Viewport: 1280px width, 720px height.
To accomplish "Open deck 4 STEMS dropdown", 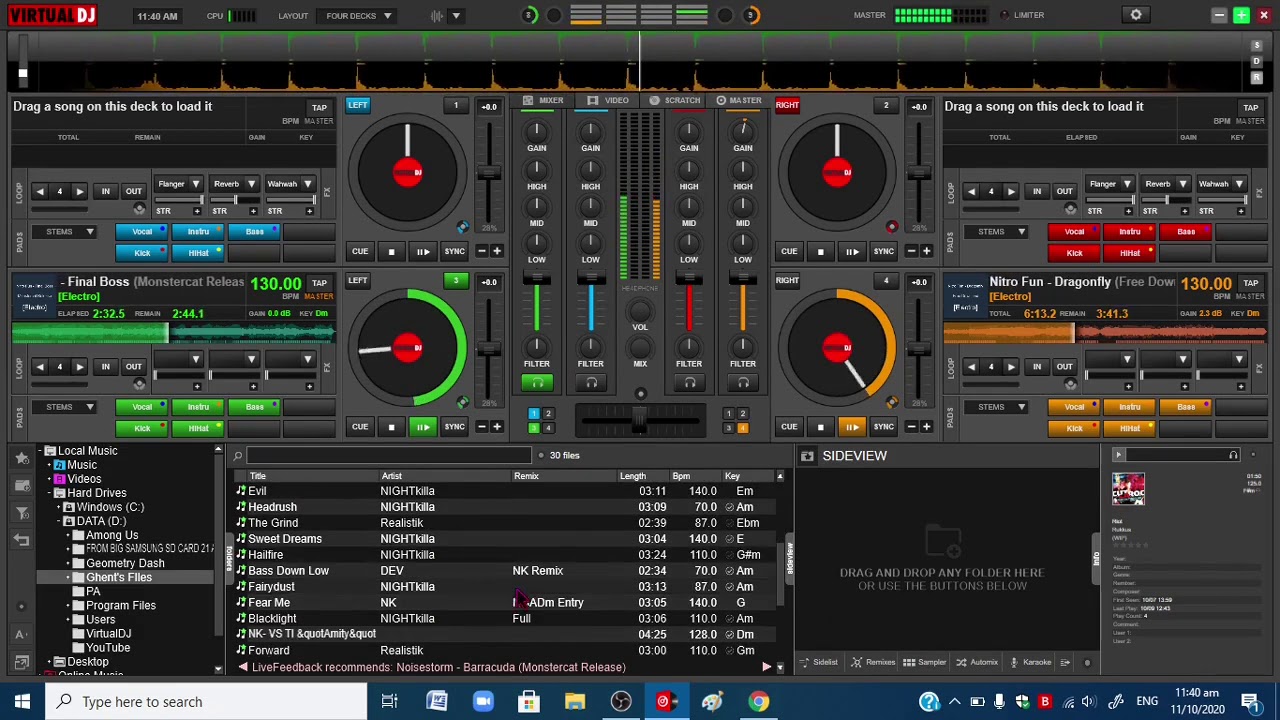I will [999, 407].
